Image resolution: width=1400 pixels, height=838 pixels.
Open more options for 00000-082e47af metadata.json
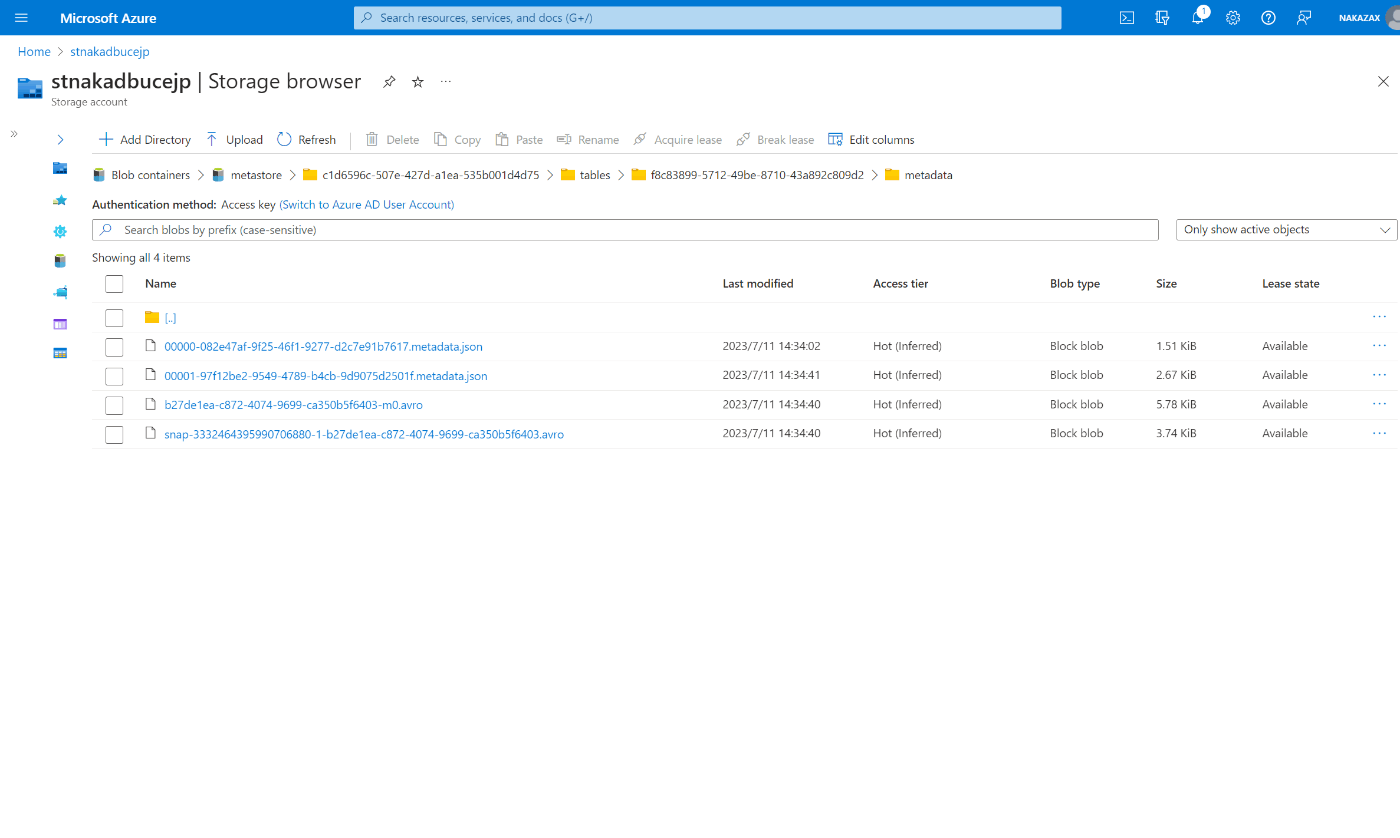[x=1380, y=346]
